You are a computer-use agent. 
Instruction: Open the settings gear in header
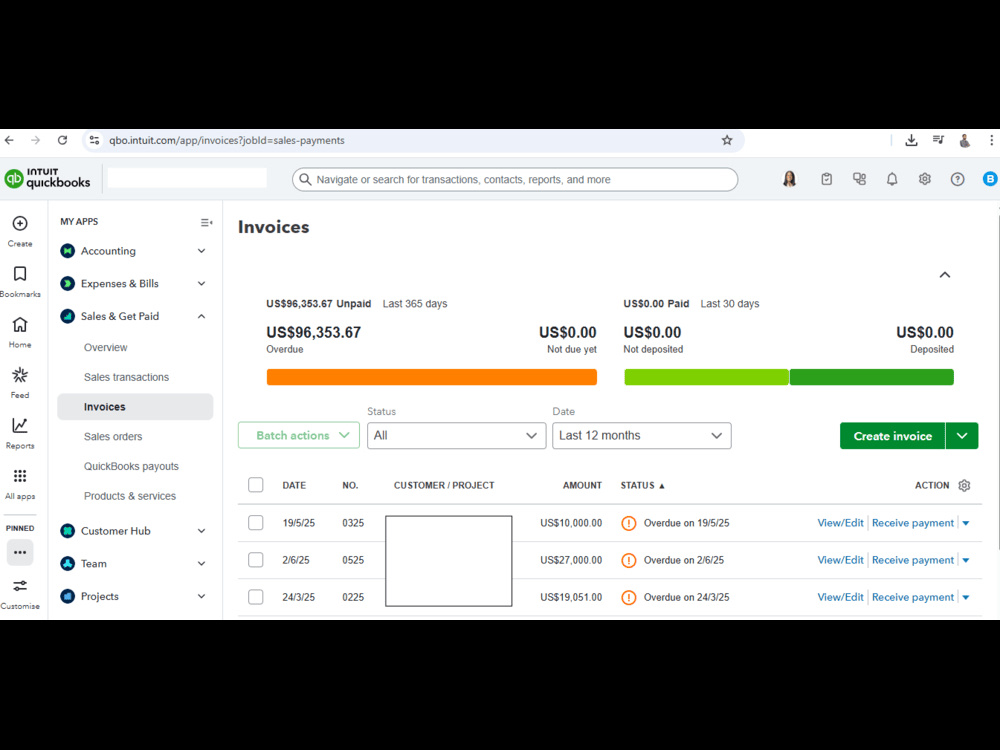tap(925, 179)
